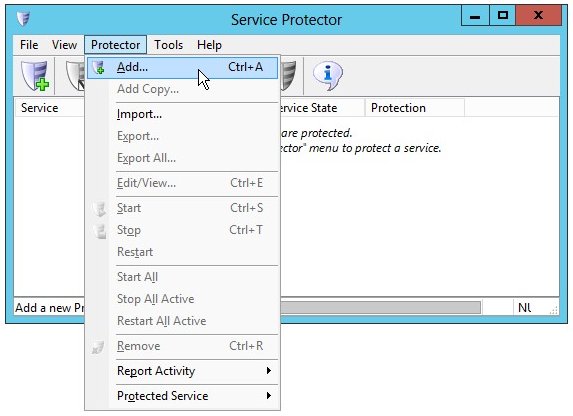Close the open Protector menu header
The height and width of the screenshot is (416, 573).
[x=115, y=45]
